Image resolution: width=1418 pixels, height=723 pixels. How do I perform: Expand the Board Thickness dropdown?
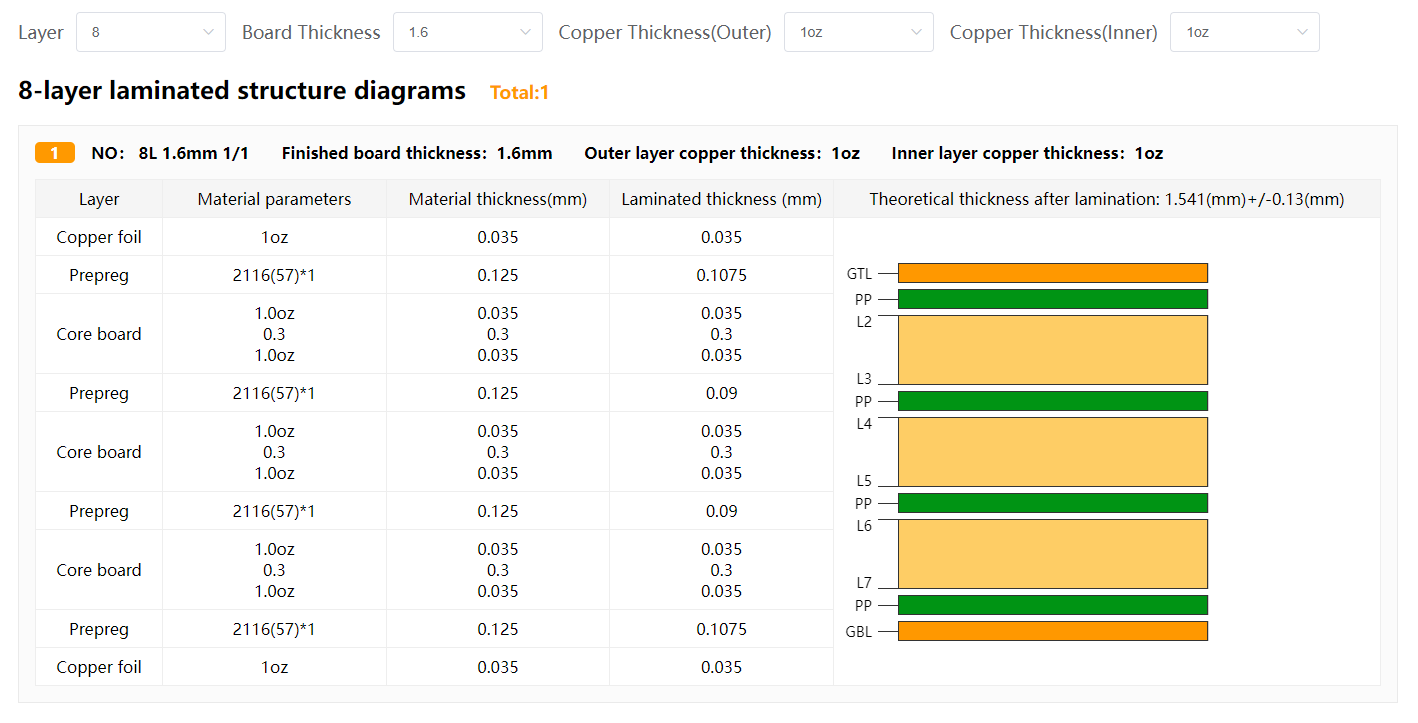(467, 32)
